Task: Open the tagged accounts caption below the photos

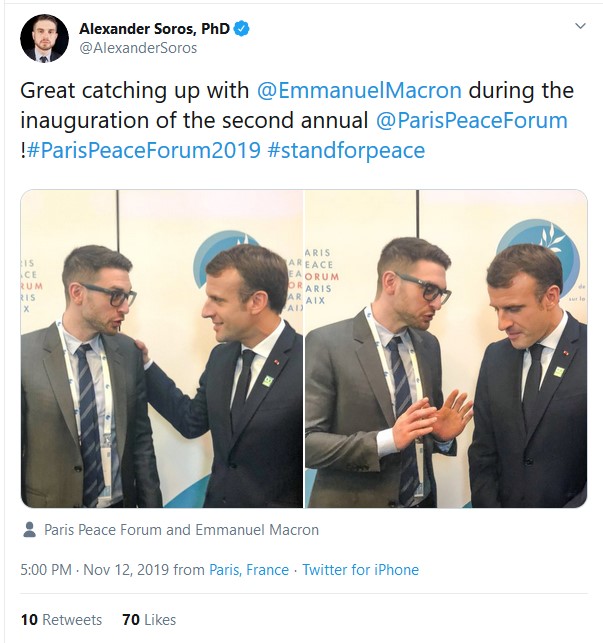Action: 181,530
